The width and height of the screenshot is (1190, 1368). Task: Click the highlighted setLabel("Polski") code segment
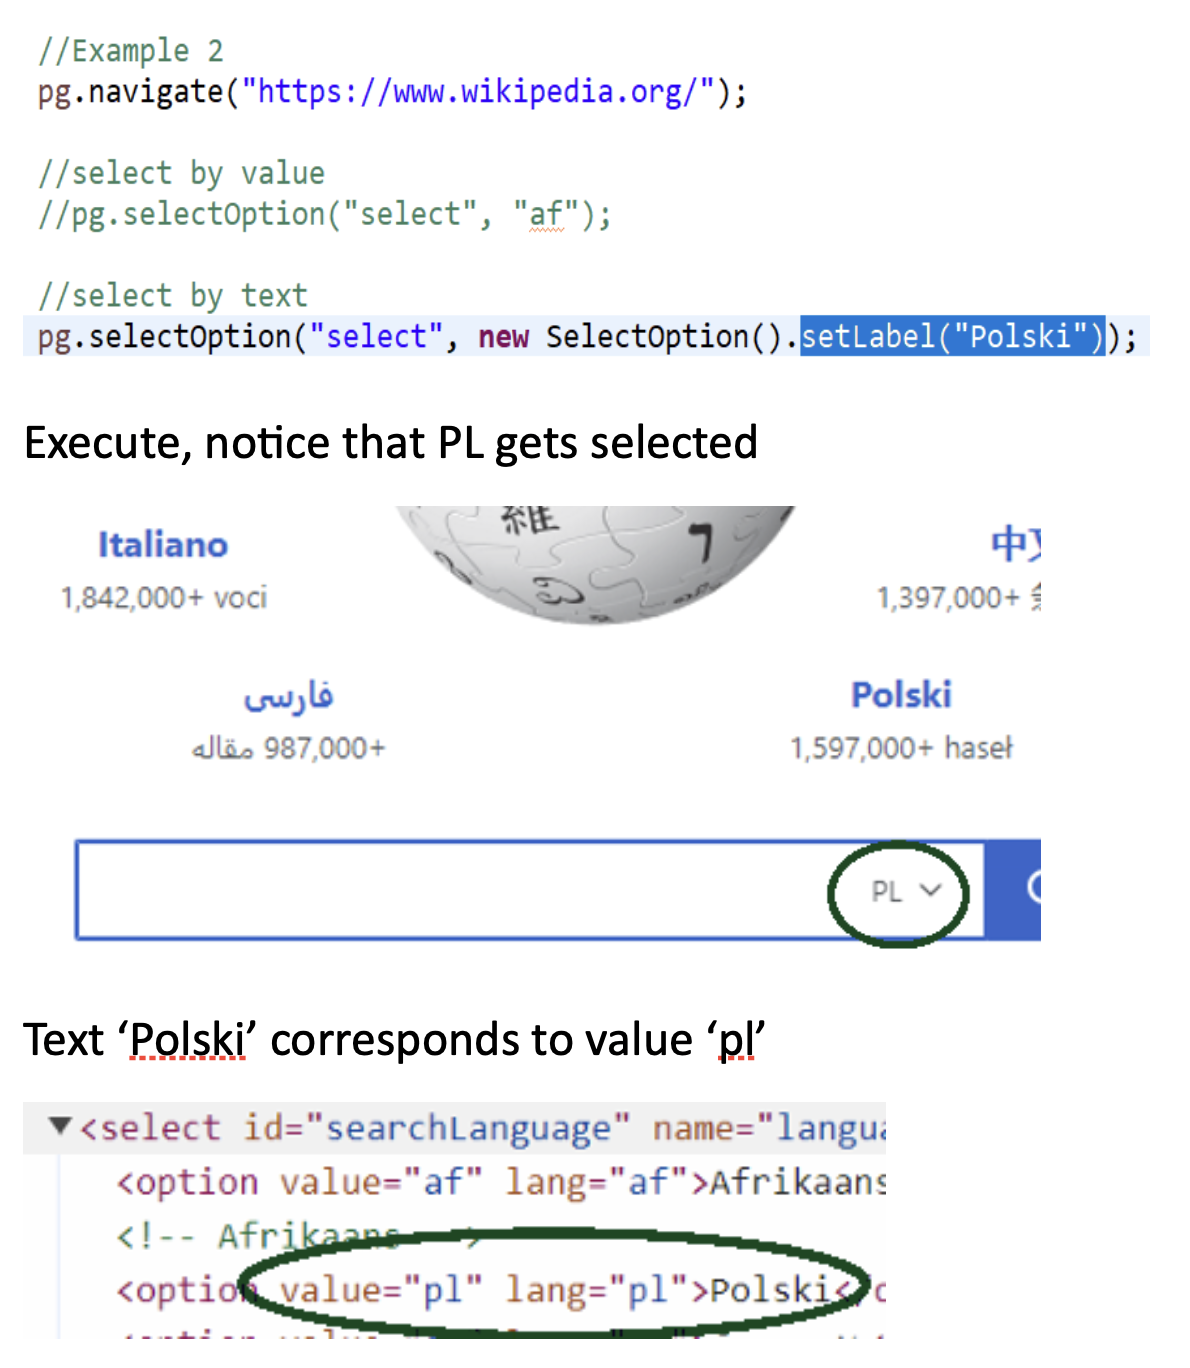tap(952, 336)
